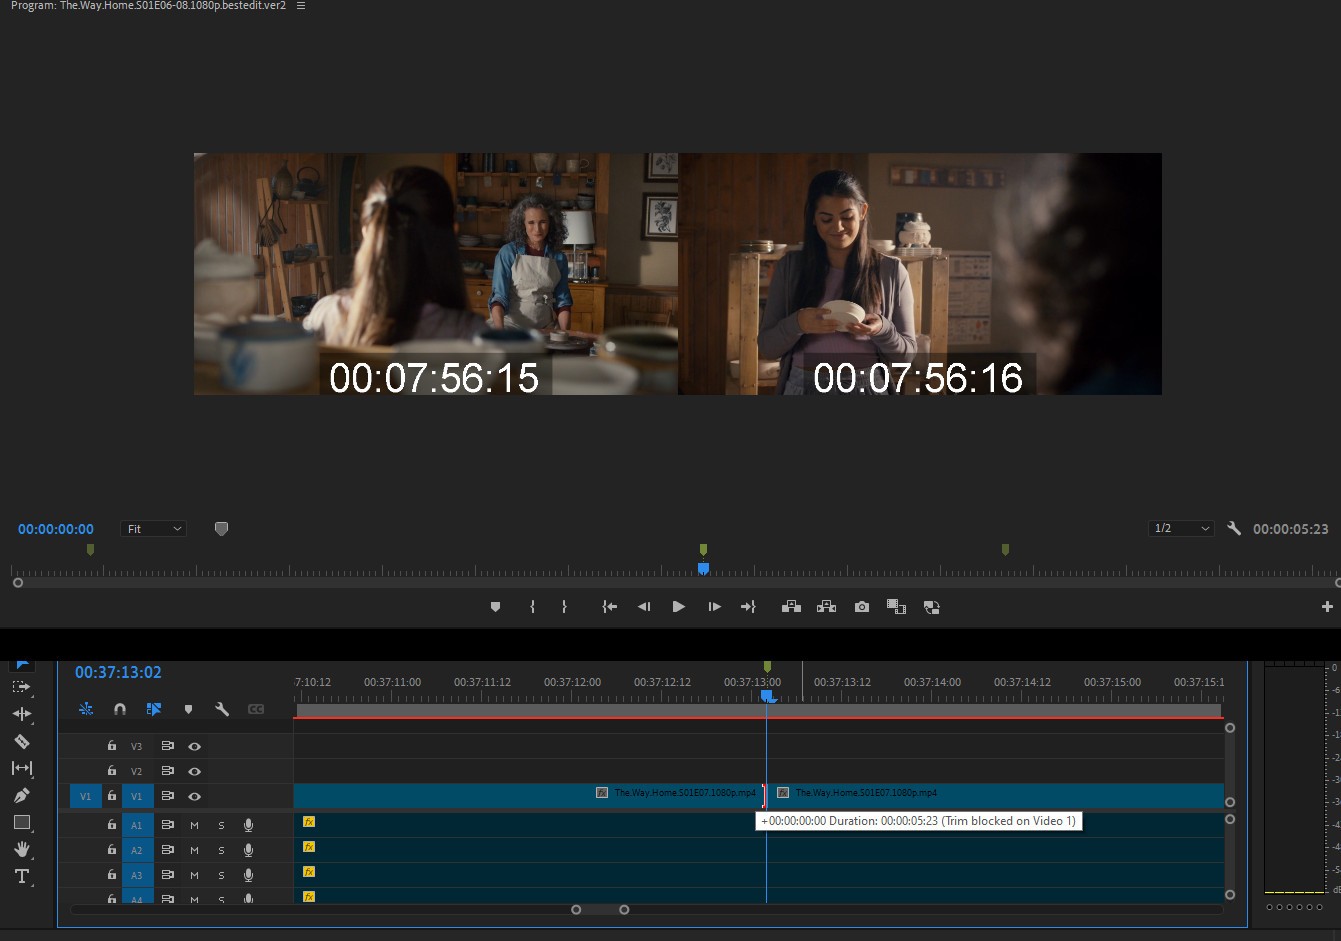Open the Button Editor plus icon

click(x=1327, y=607)
